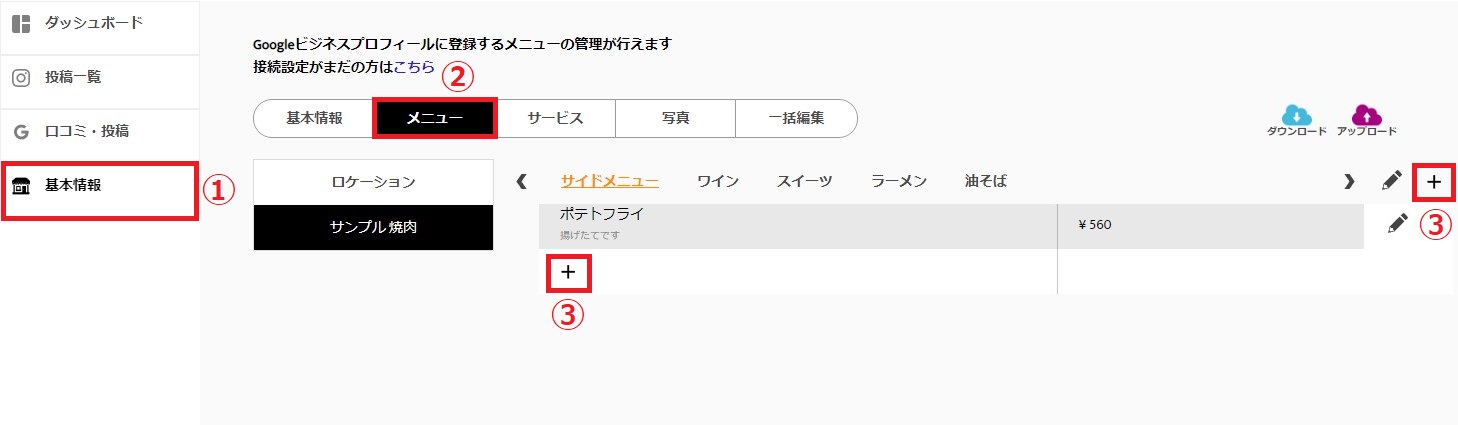Edit the ポテトフライ row with pencil icon
Screen dimensions: 1458x425
point(1398,225)
